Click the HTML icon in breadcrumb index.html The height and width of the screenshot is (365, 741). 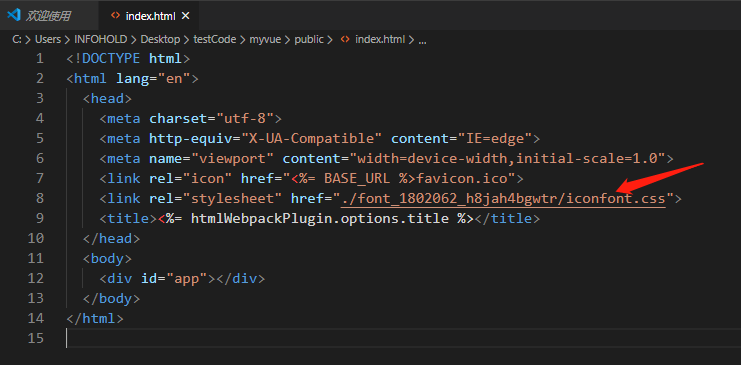coord(345,39)
